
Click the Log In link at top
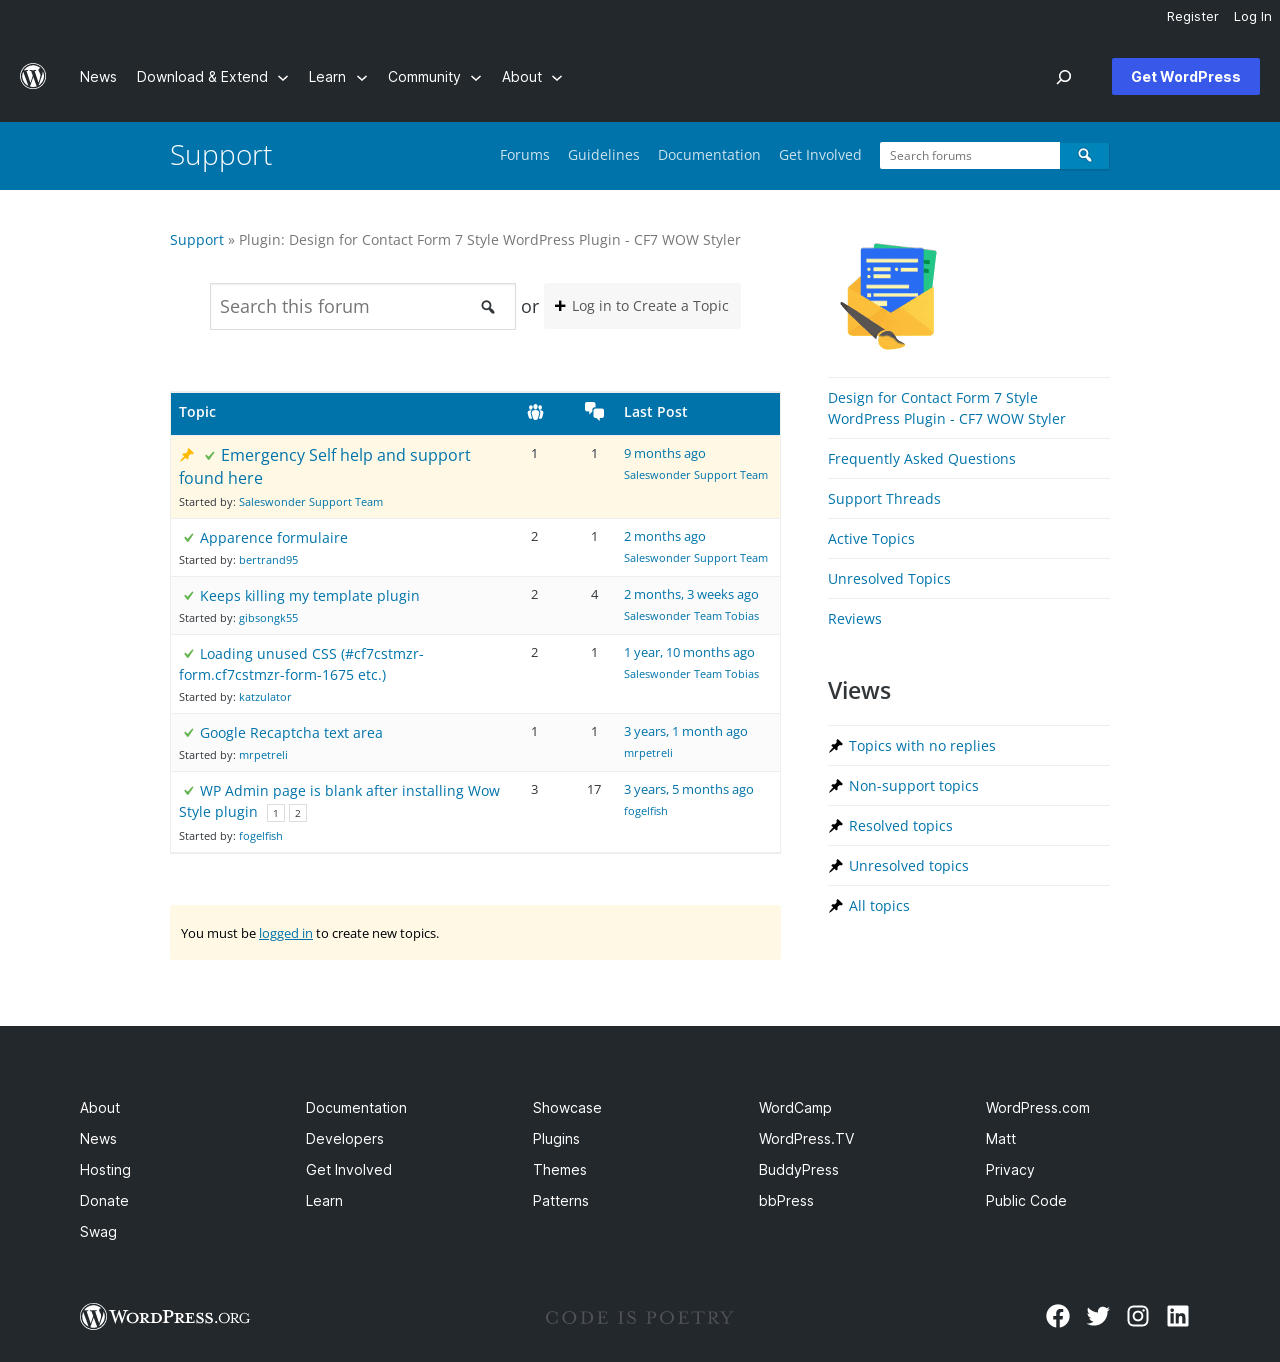click(x=1252, y=17)
